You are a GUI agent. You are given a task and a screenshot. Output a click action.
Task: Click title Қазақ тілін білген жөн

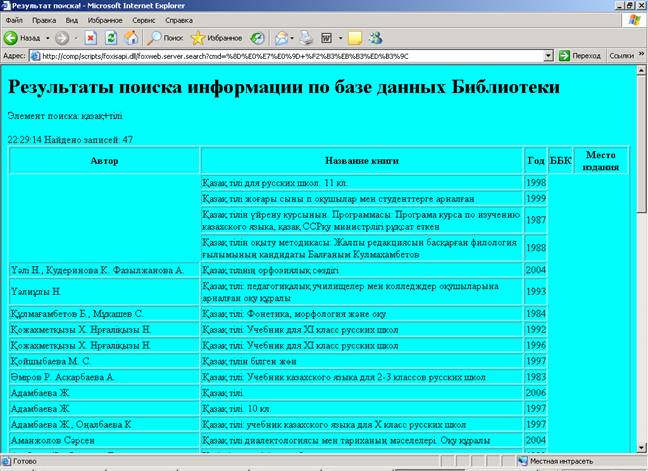coord(249,362)
